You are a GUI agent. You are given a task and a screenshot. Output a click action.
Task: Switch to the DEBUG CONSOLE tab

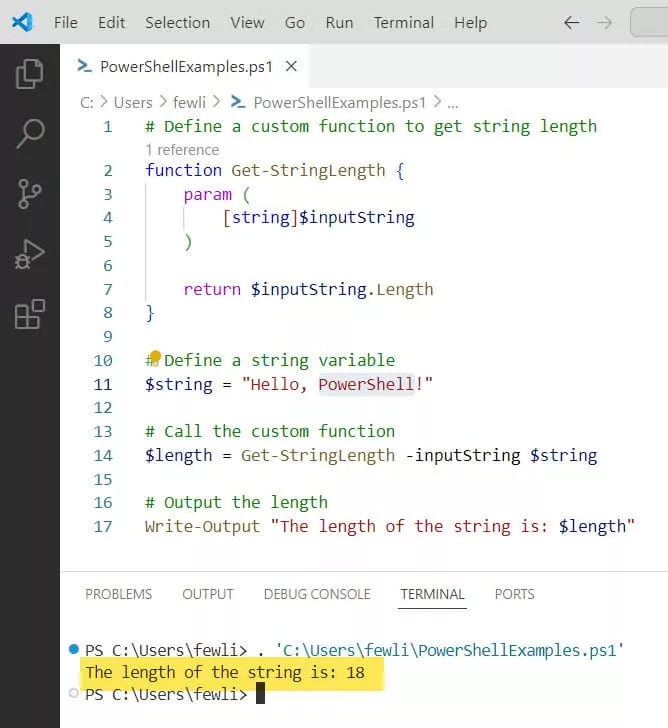[x=317, y=594]
